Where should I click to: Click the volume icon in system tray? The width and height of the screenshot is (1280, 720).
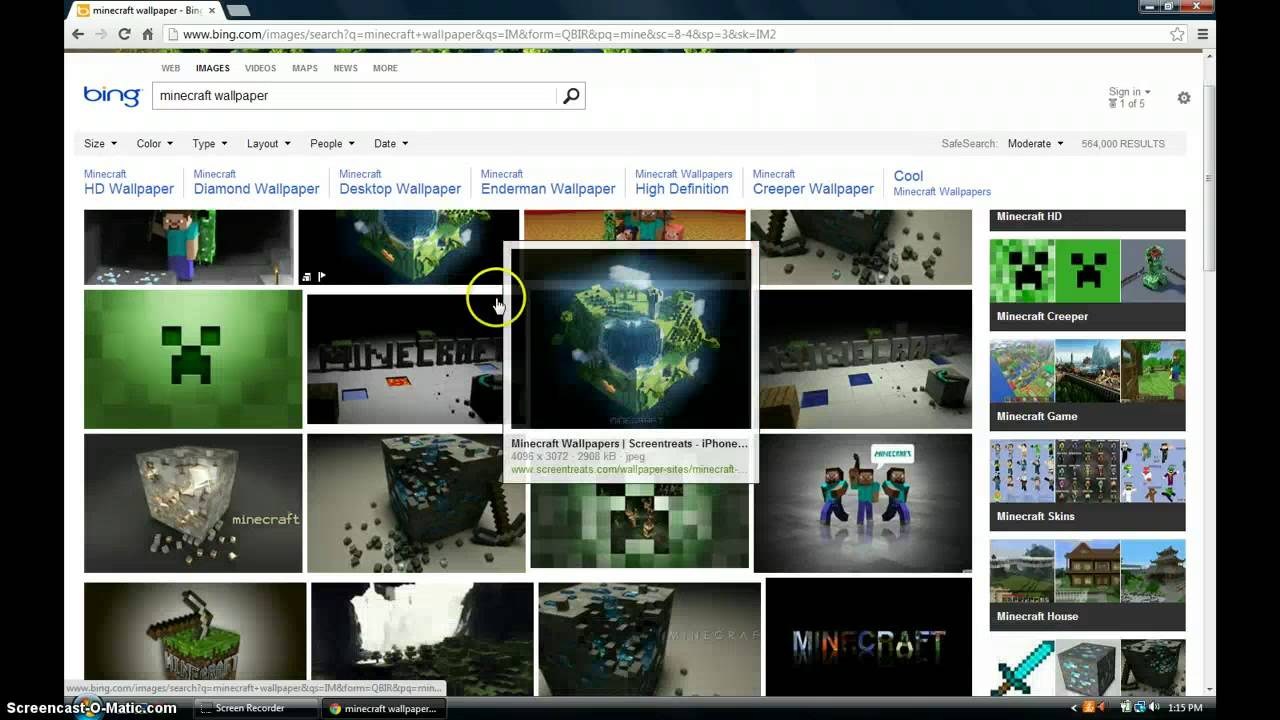[x=1153, y=708]
